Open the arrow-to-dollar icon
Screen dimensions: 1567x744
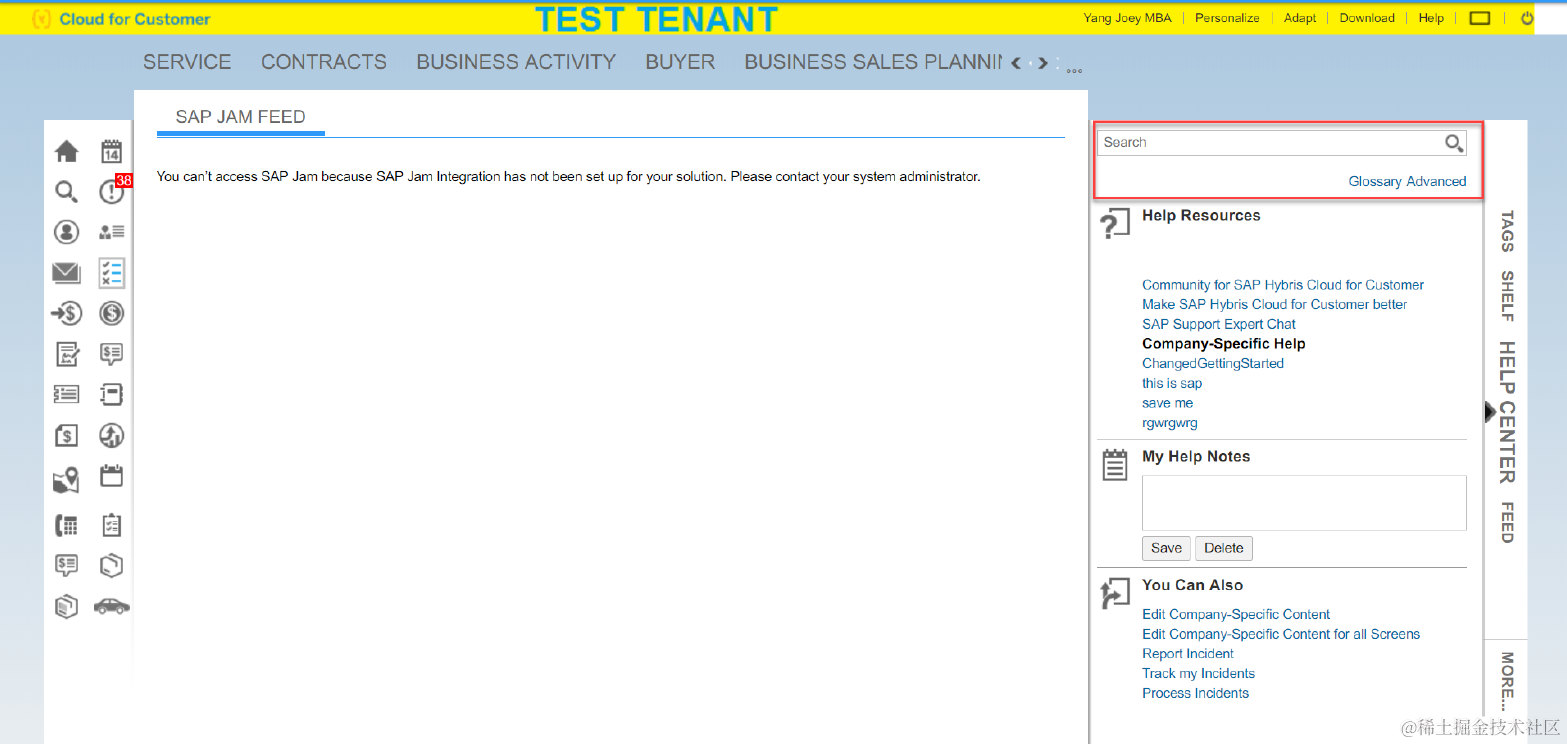click(x=66, y=314)
